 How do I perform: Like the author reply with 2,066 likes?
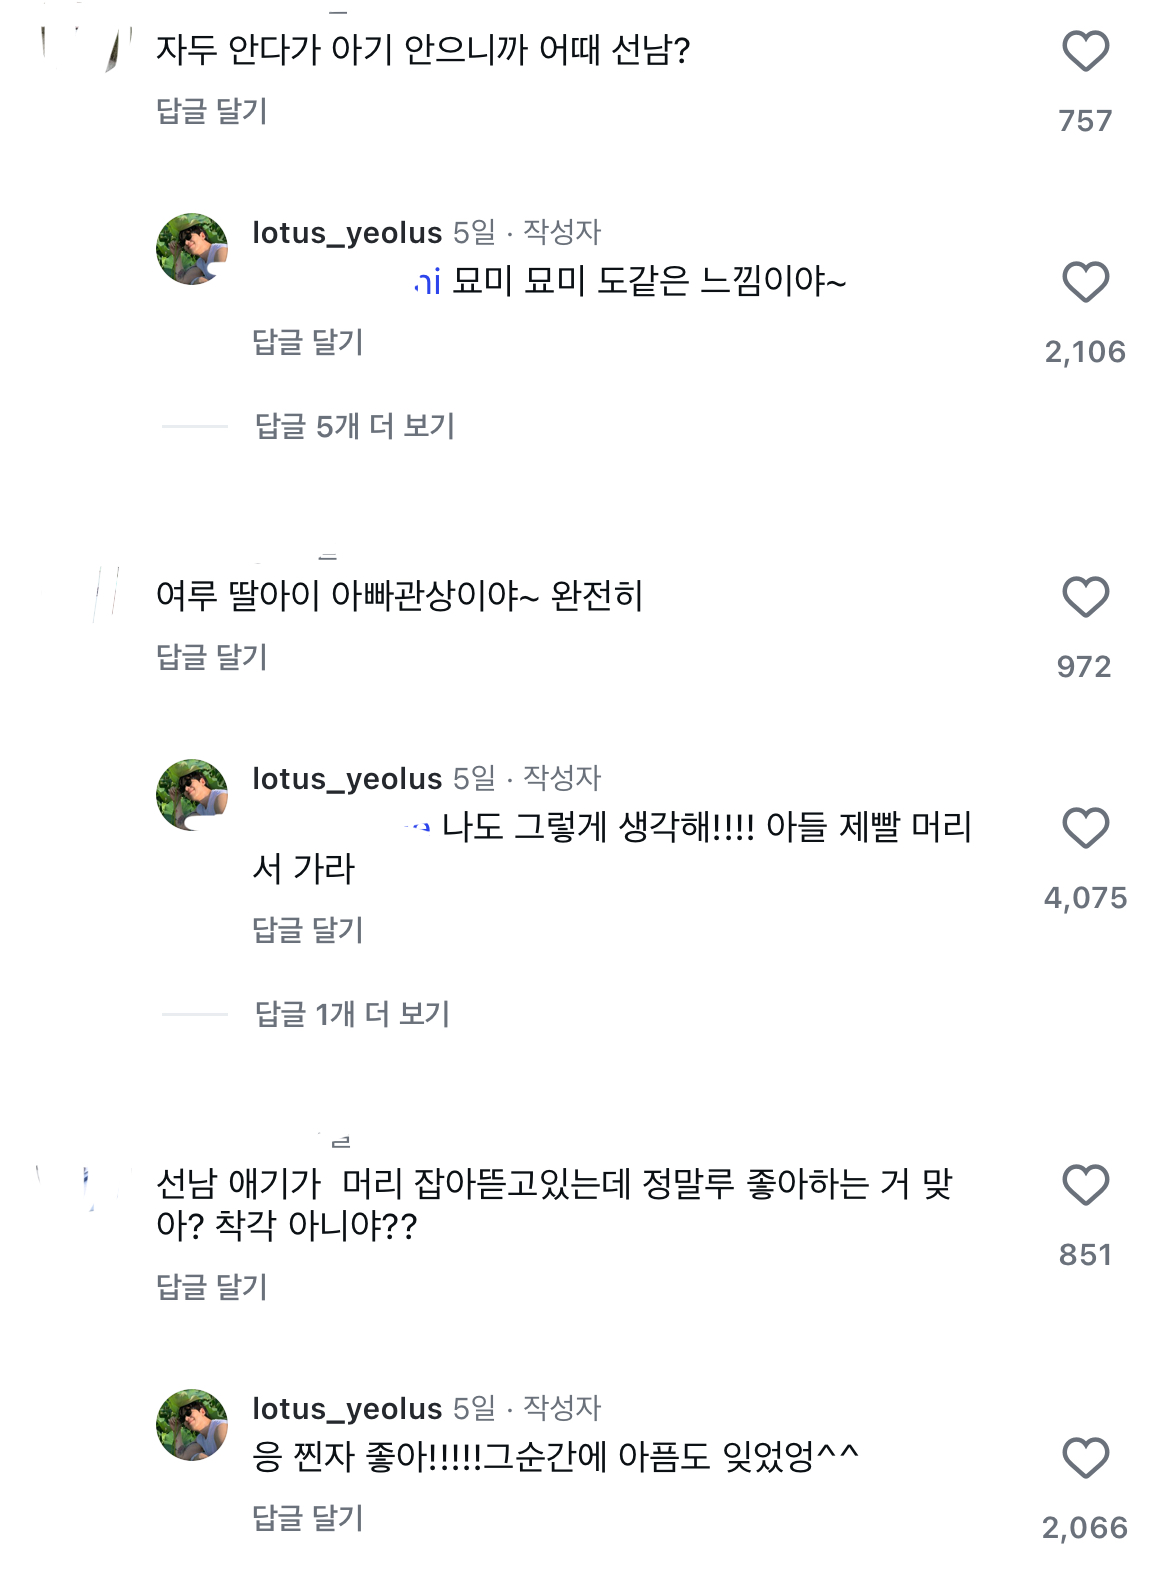point(1085,1459)
